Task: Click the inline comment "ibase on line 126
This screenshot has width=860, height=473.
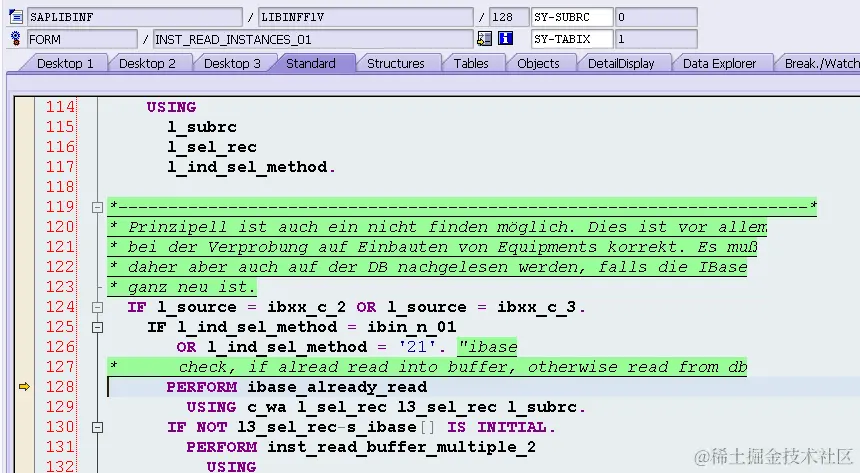Action: [x=488, y=347]
